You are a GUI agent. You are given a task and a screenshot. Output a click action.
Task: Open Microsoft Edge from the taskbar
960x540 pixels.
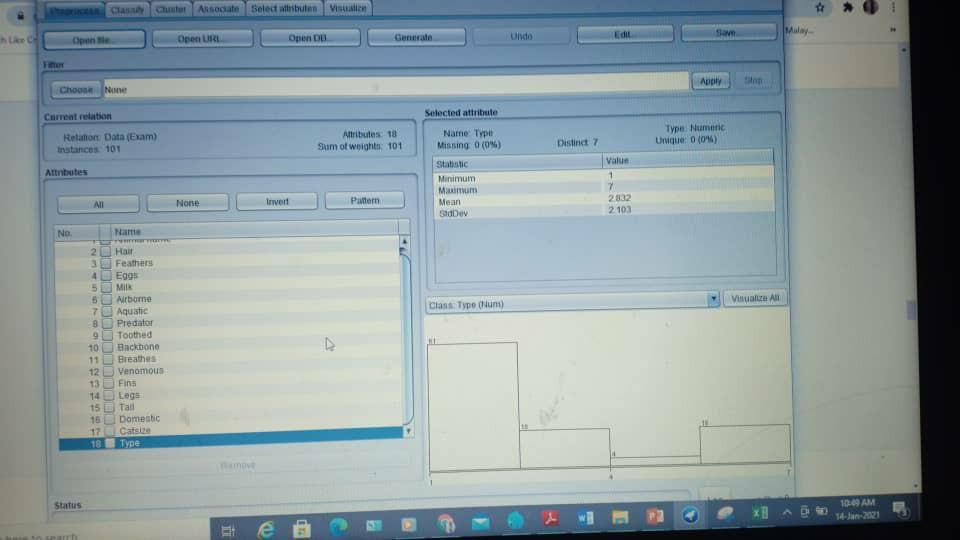click(x=337, y=526)
